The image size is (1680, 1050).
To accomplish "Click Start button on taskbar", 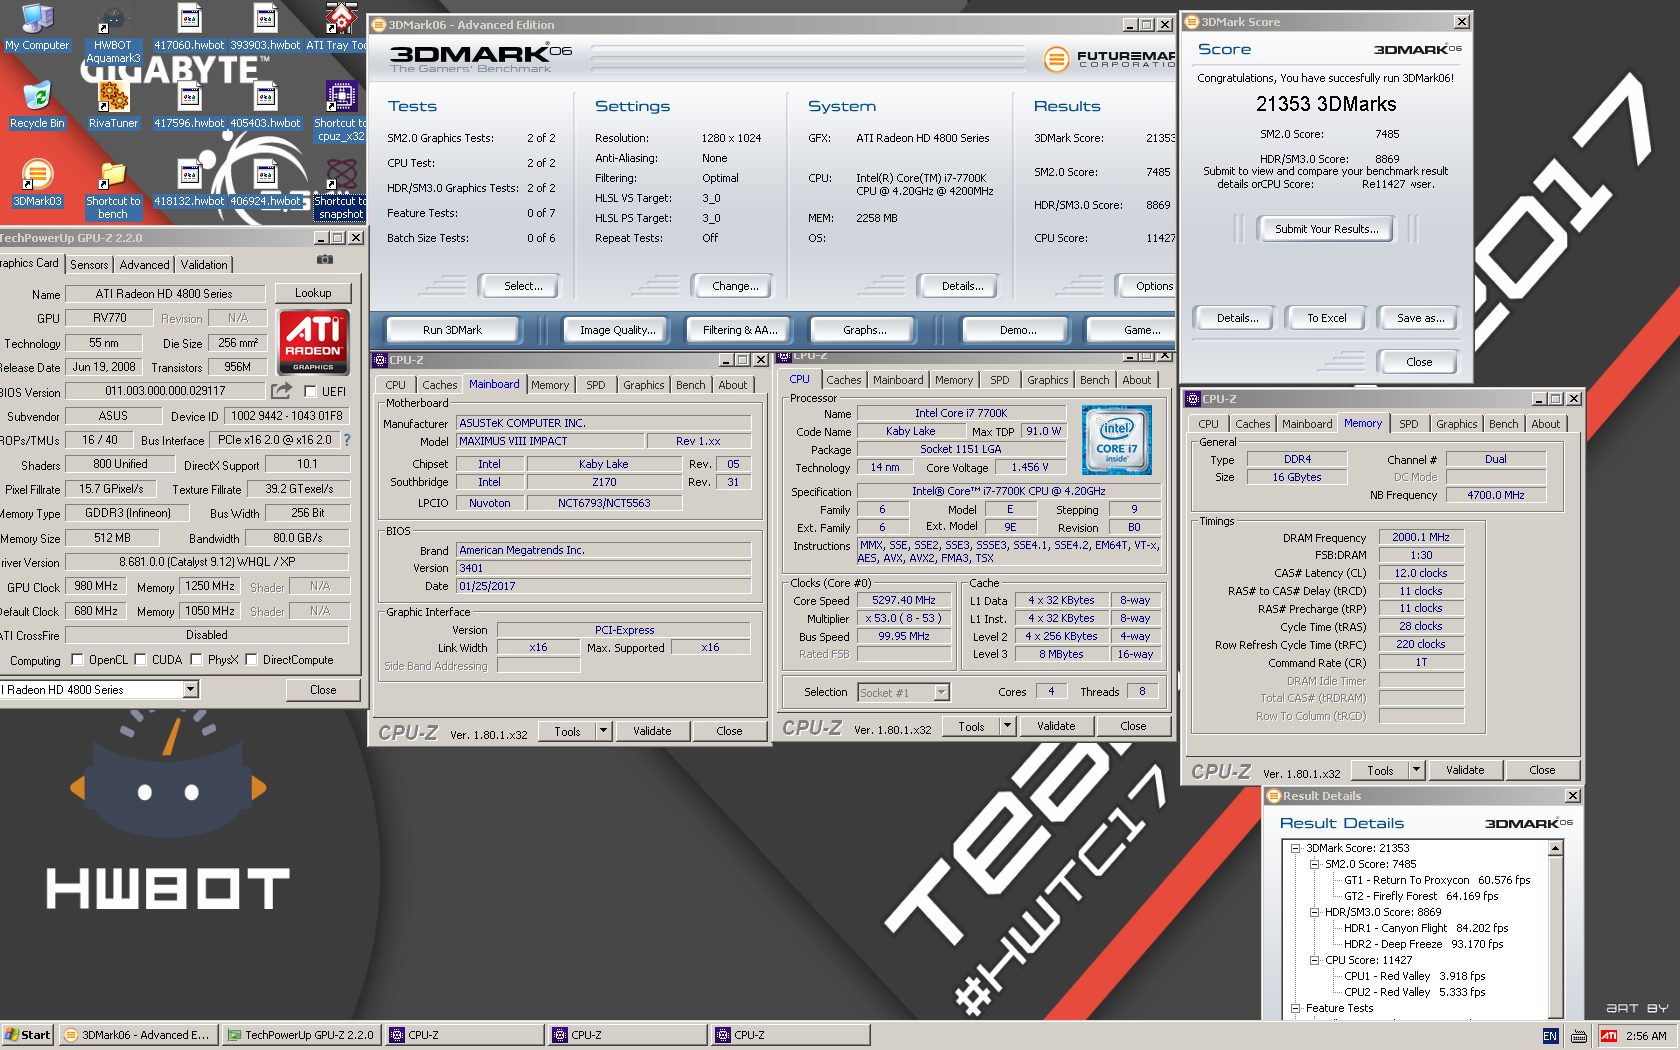I will [28, 1035].
